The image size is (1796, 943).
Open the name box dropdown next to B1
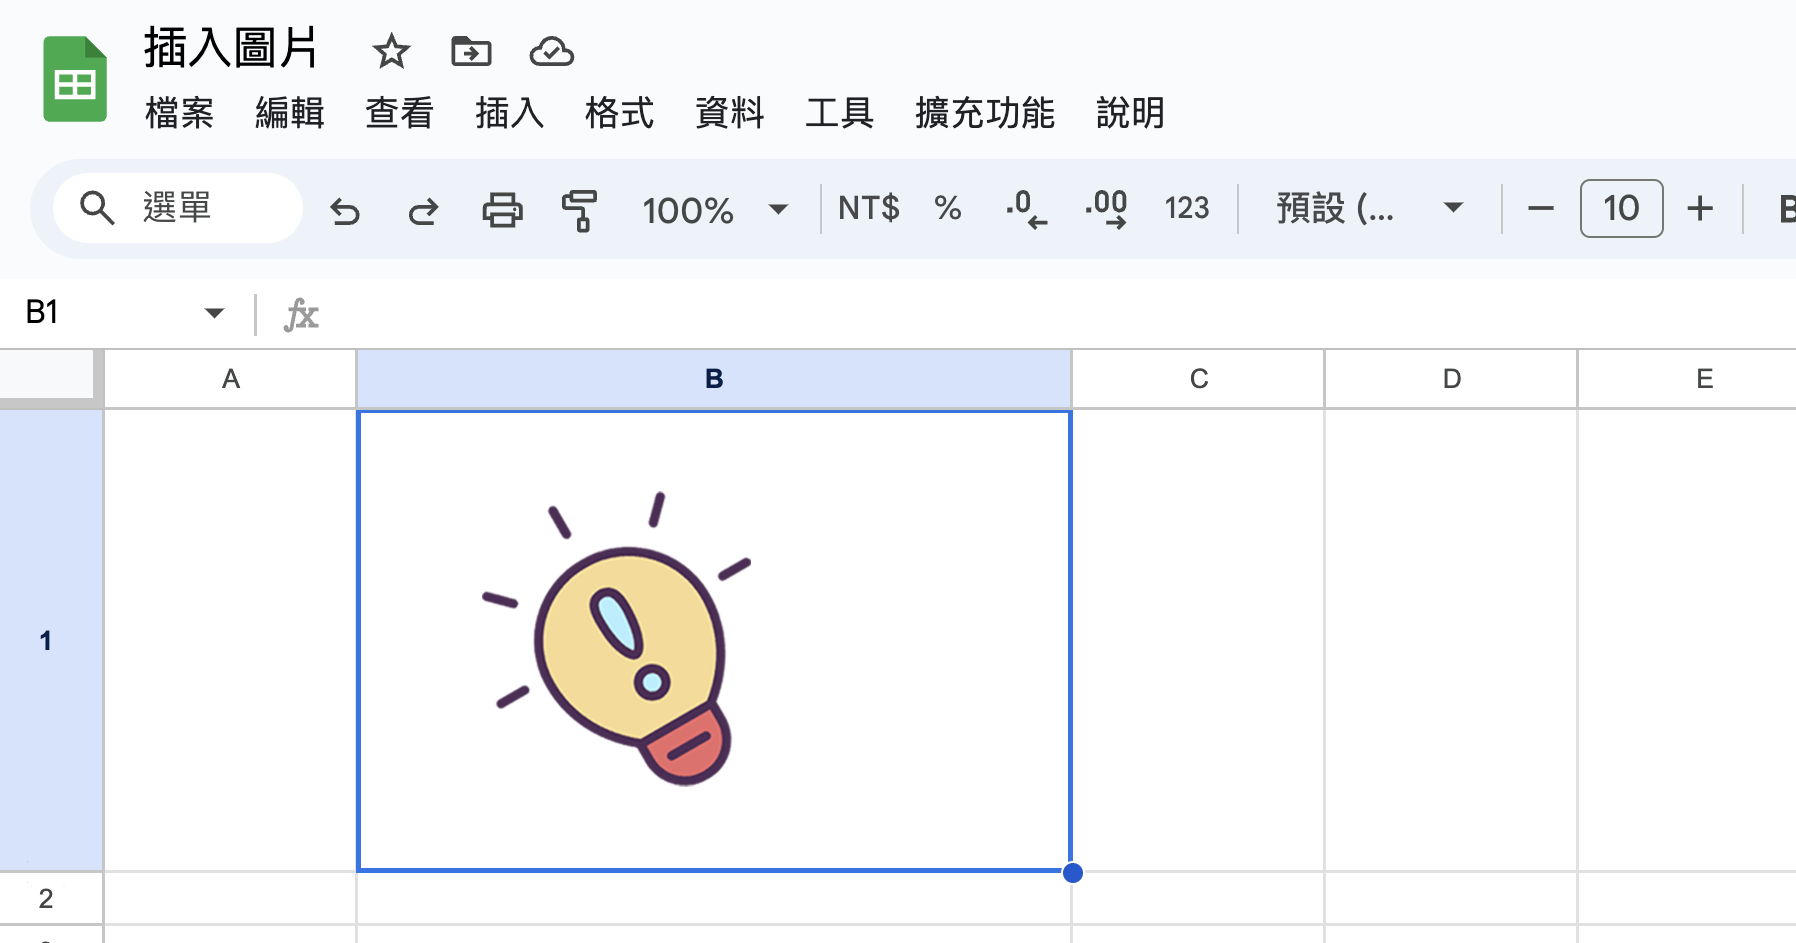click(214, 312)
